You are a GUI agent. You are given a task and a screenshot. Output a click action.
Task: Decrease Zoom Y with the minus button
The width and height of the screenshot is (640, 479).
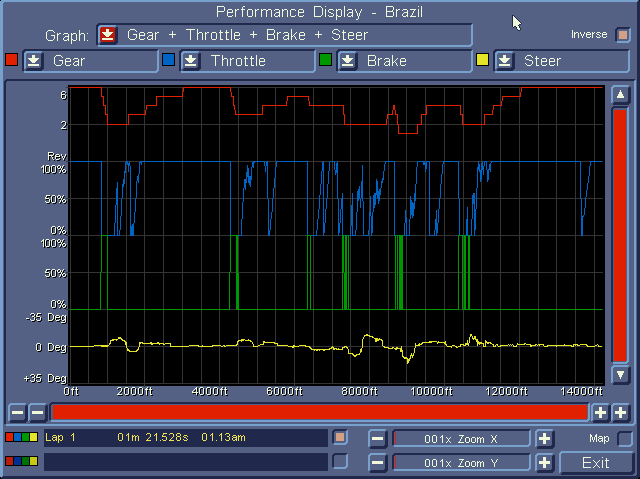click(378, 463)
